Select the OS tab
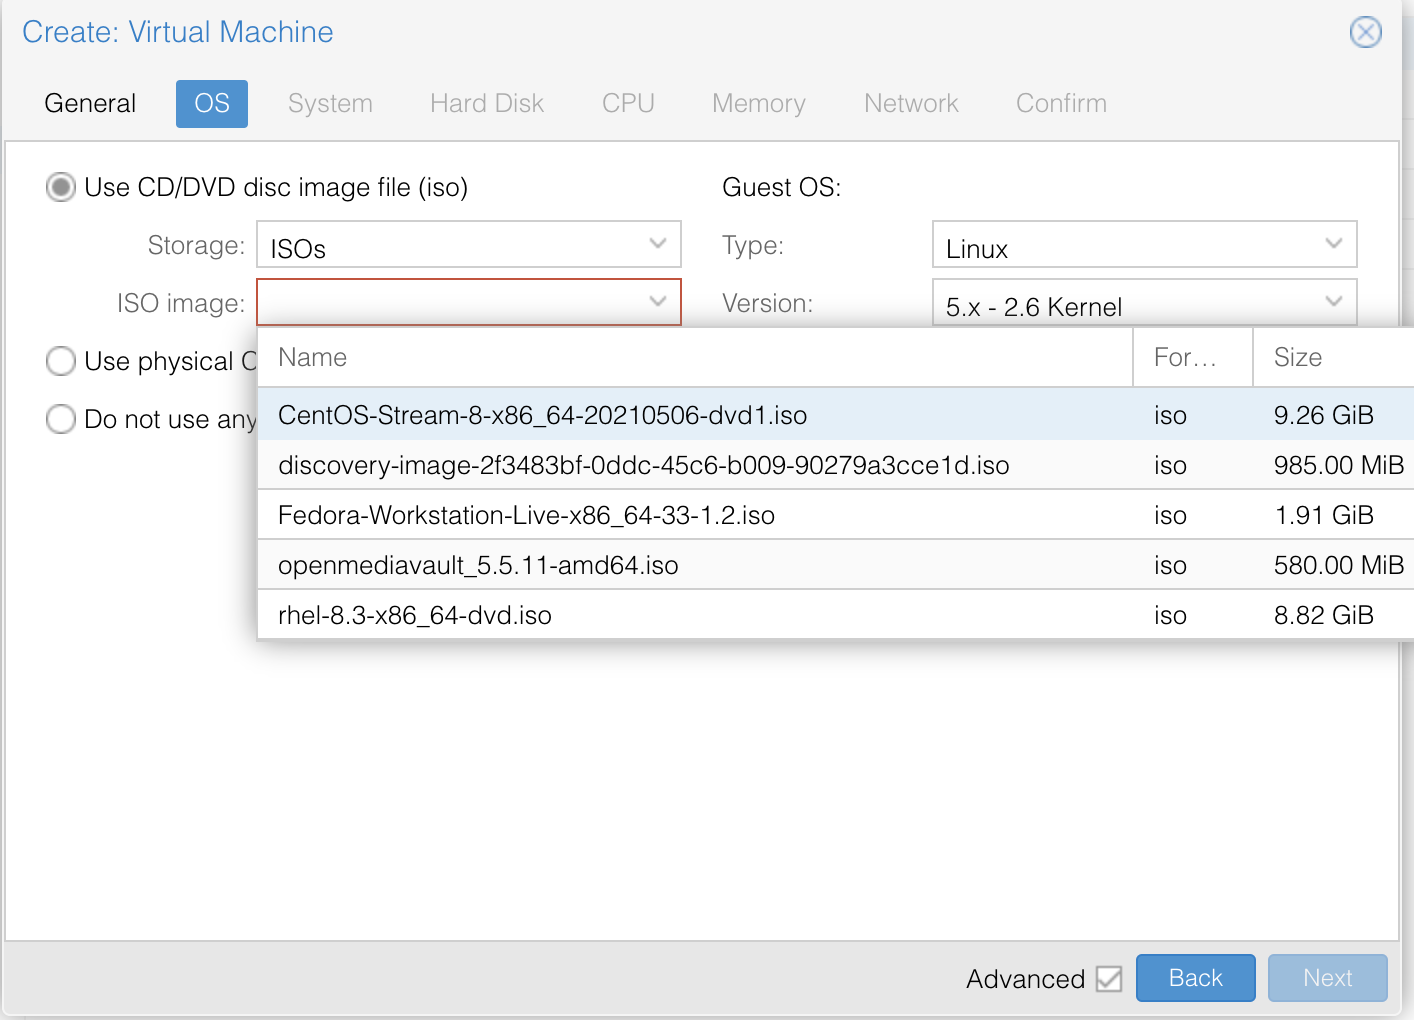1414x1020 pixels. (212, 104)
